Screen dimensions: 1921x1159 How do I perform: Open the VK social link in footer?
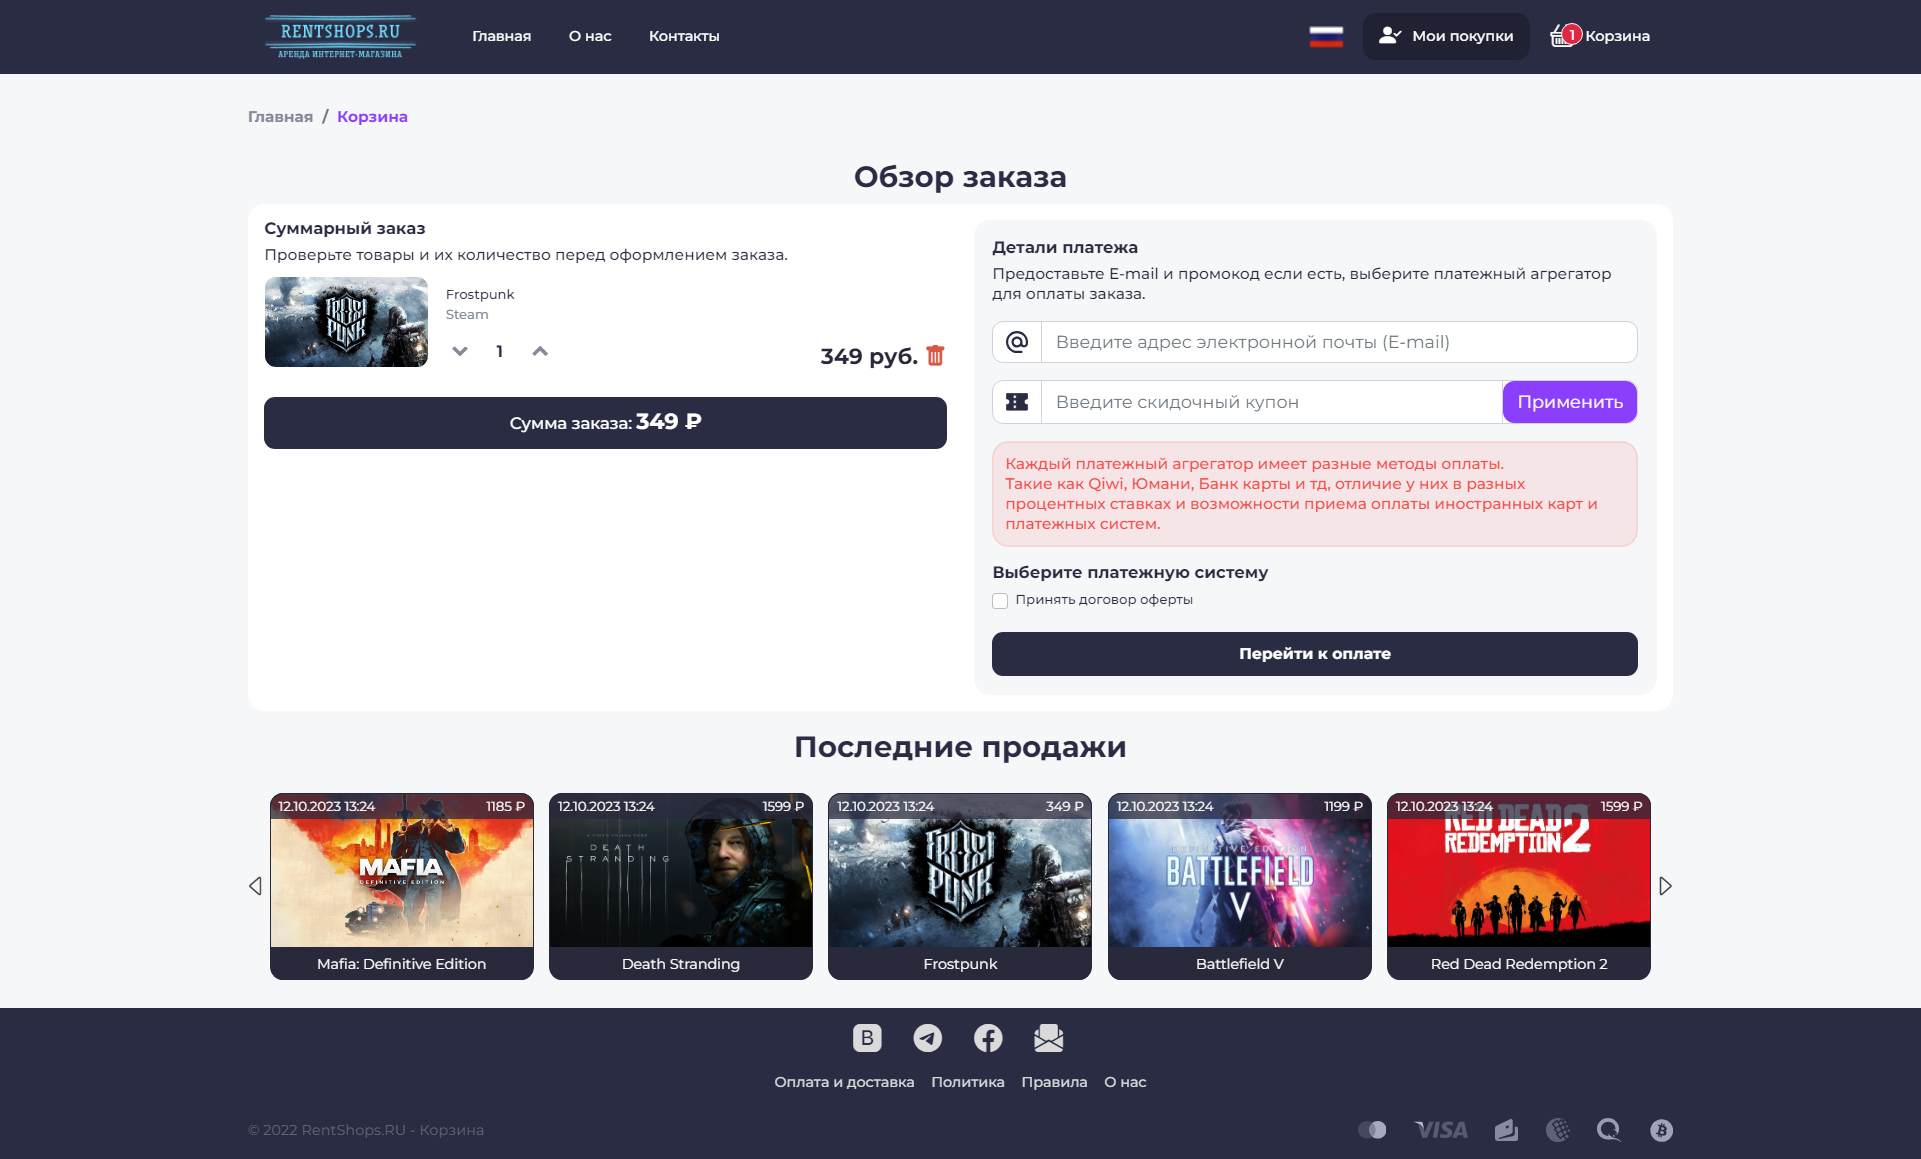[x=867, y=1038]
